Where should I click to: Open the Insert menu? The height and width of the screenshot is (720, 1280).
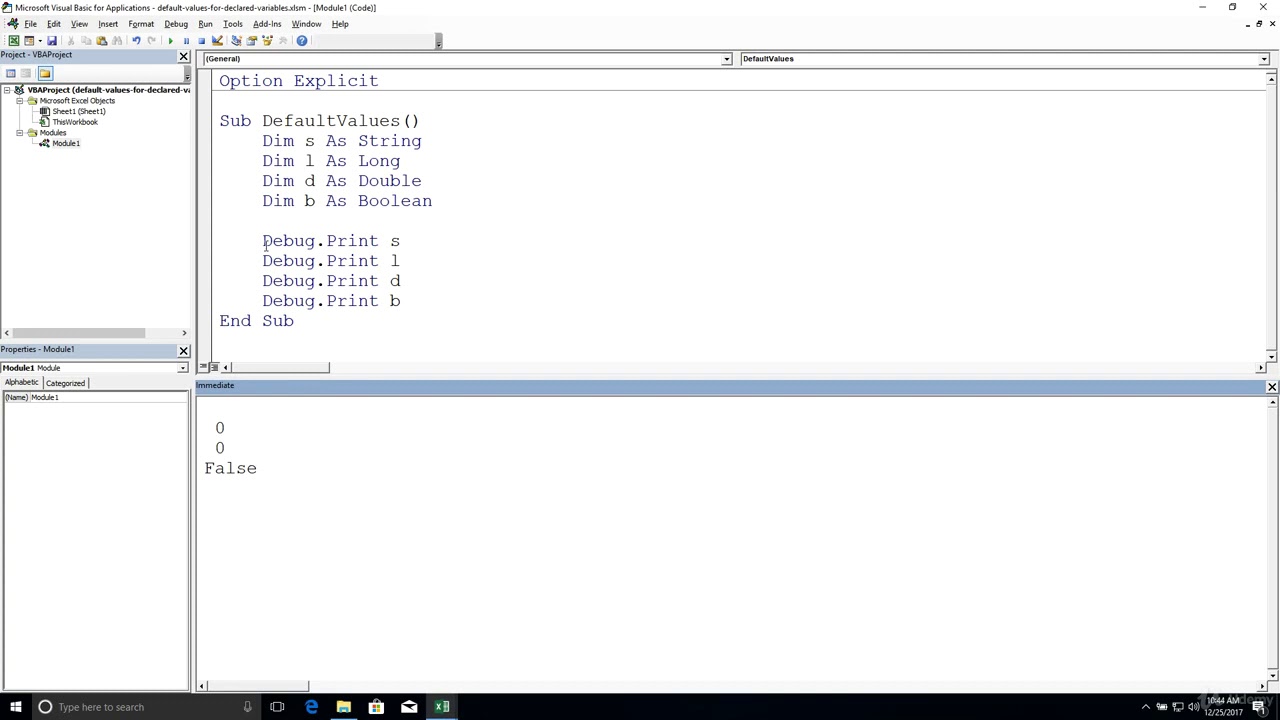(108, 24)
